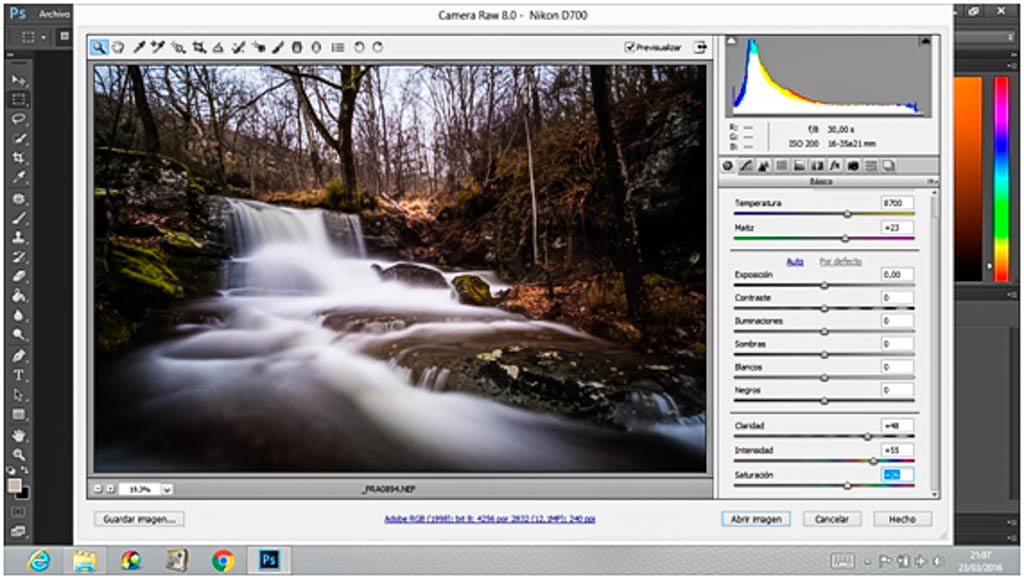
Task: Select the Zoom tool in Camera Raw toolbar
Action: coord(100,47)
